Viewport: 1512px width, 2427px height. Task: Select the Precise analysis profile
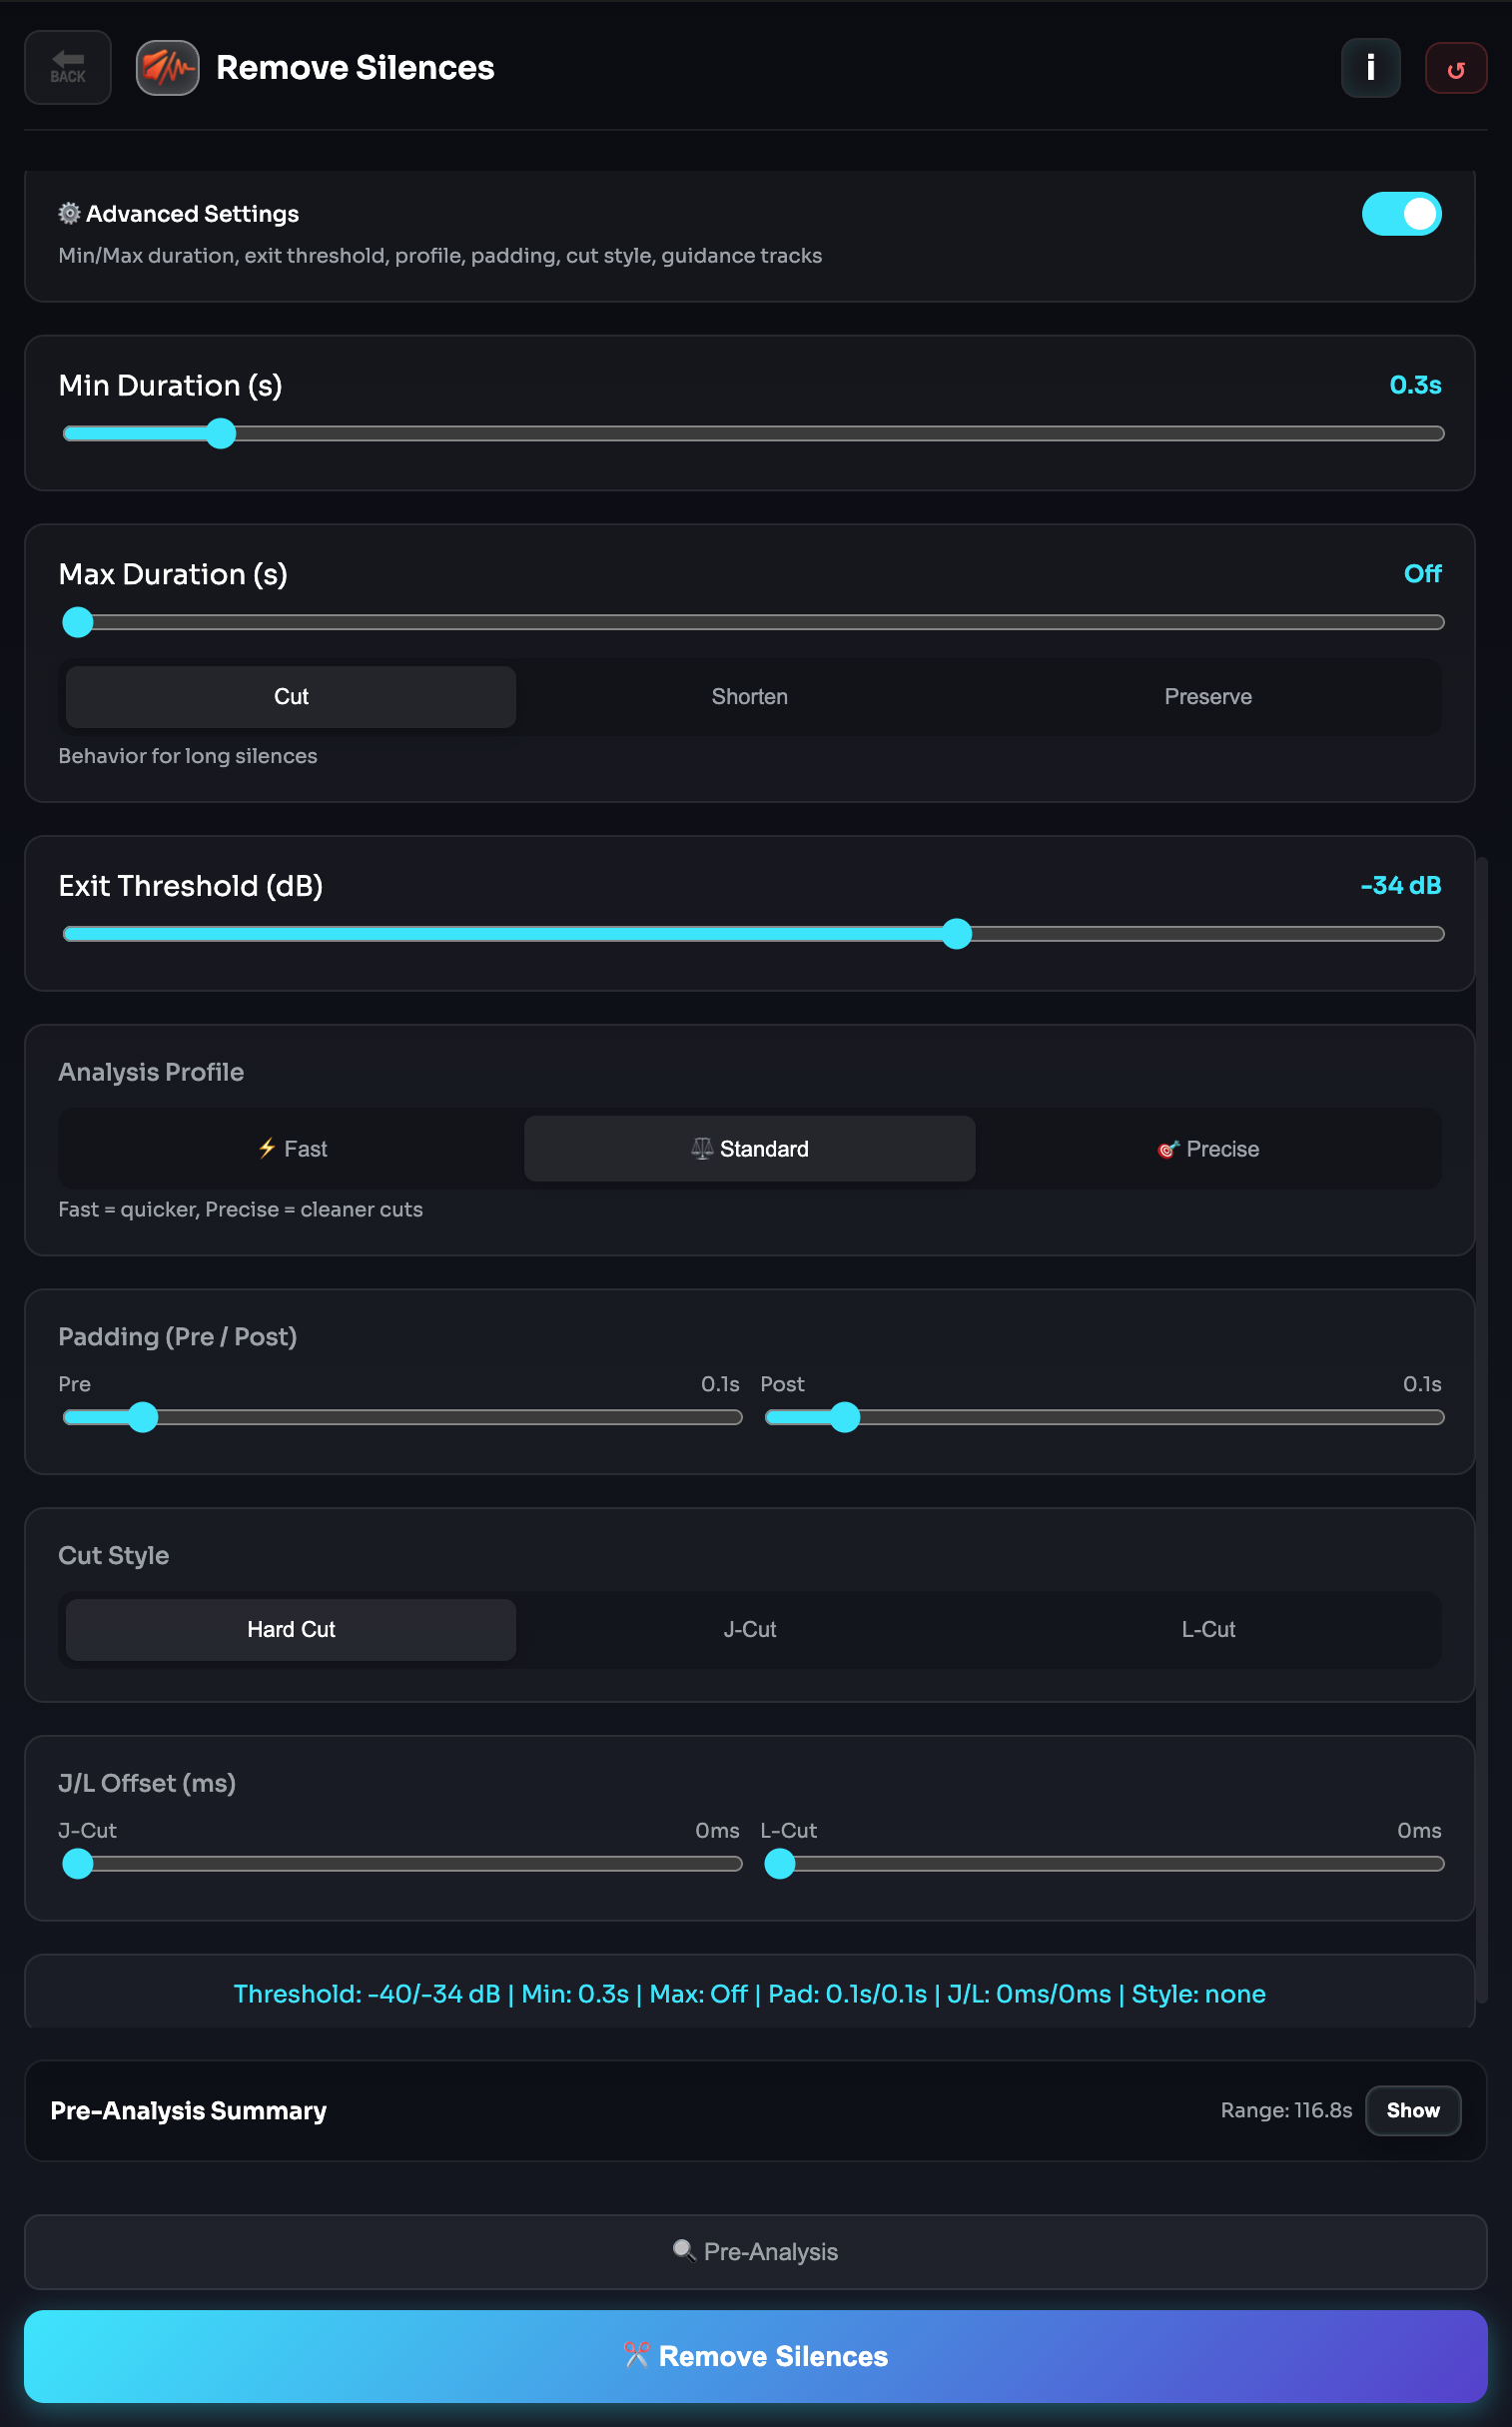[x=1208, y=1149]
